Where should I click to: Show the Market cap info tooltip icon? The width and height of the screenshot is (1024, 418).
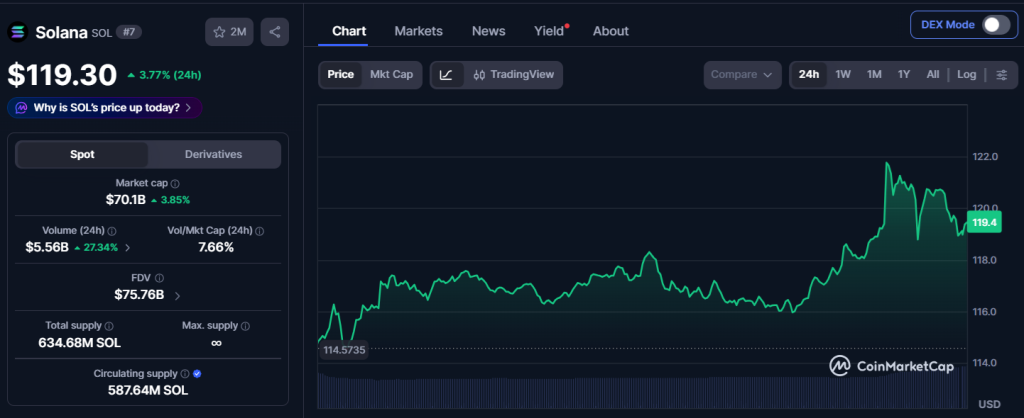[x=175, y=184]
